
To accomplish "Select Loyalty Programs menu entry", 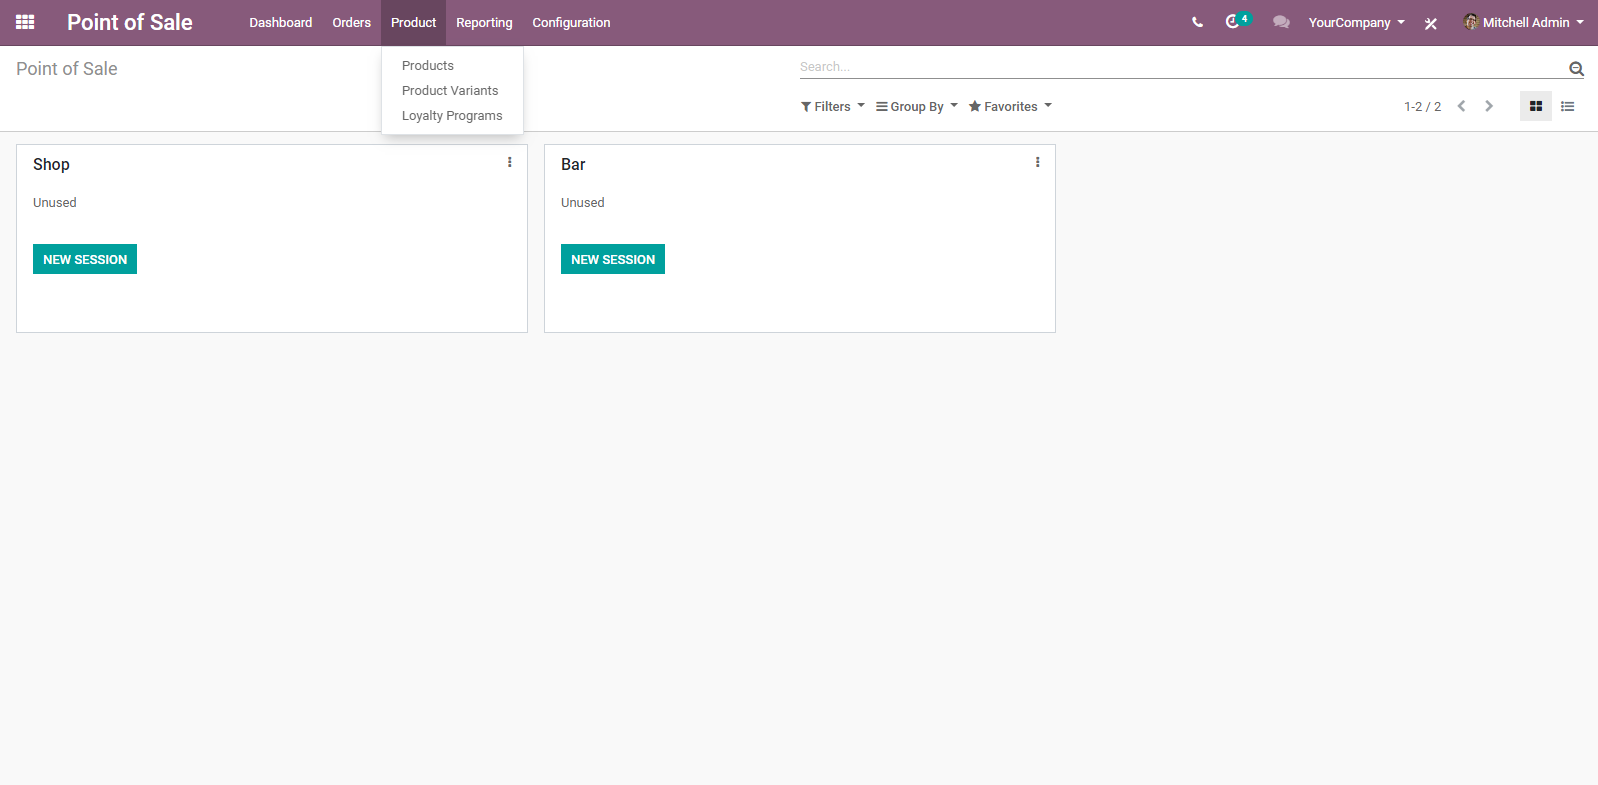I will 452,115.
